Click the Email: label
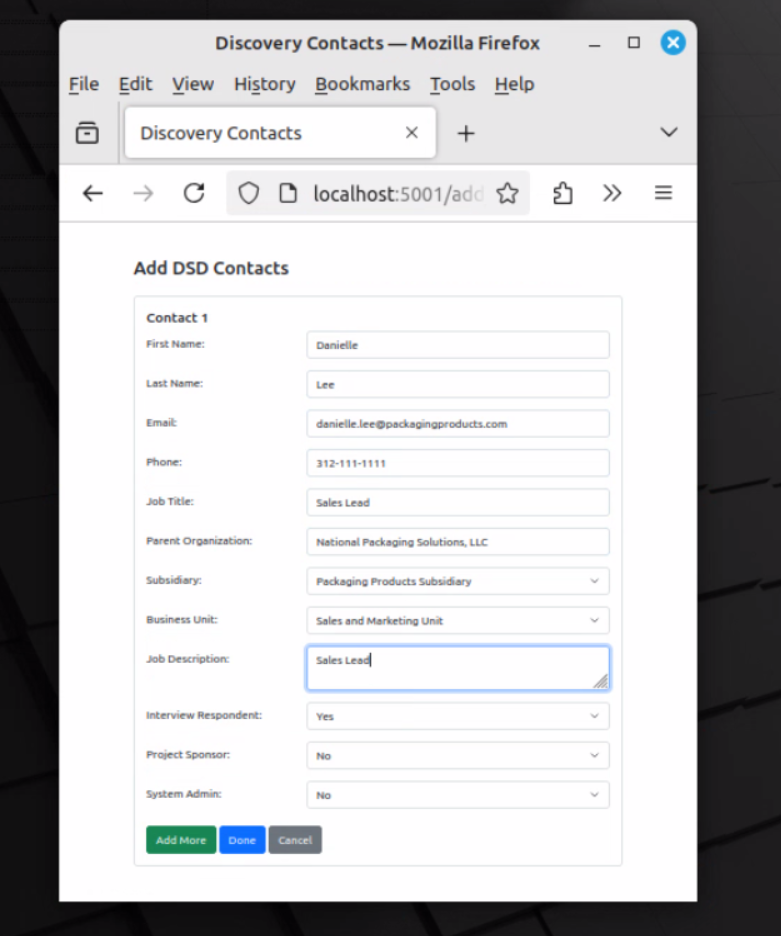The image size is (781, 936). 162,423
